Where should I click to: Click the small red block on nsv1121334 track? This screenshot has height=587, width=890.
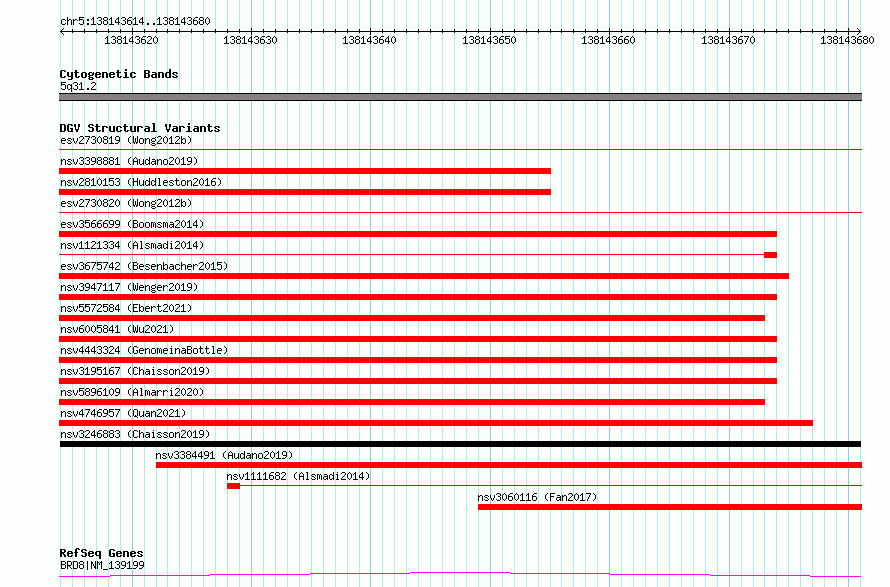tap(770, 255)
